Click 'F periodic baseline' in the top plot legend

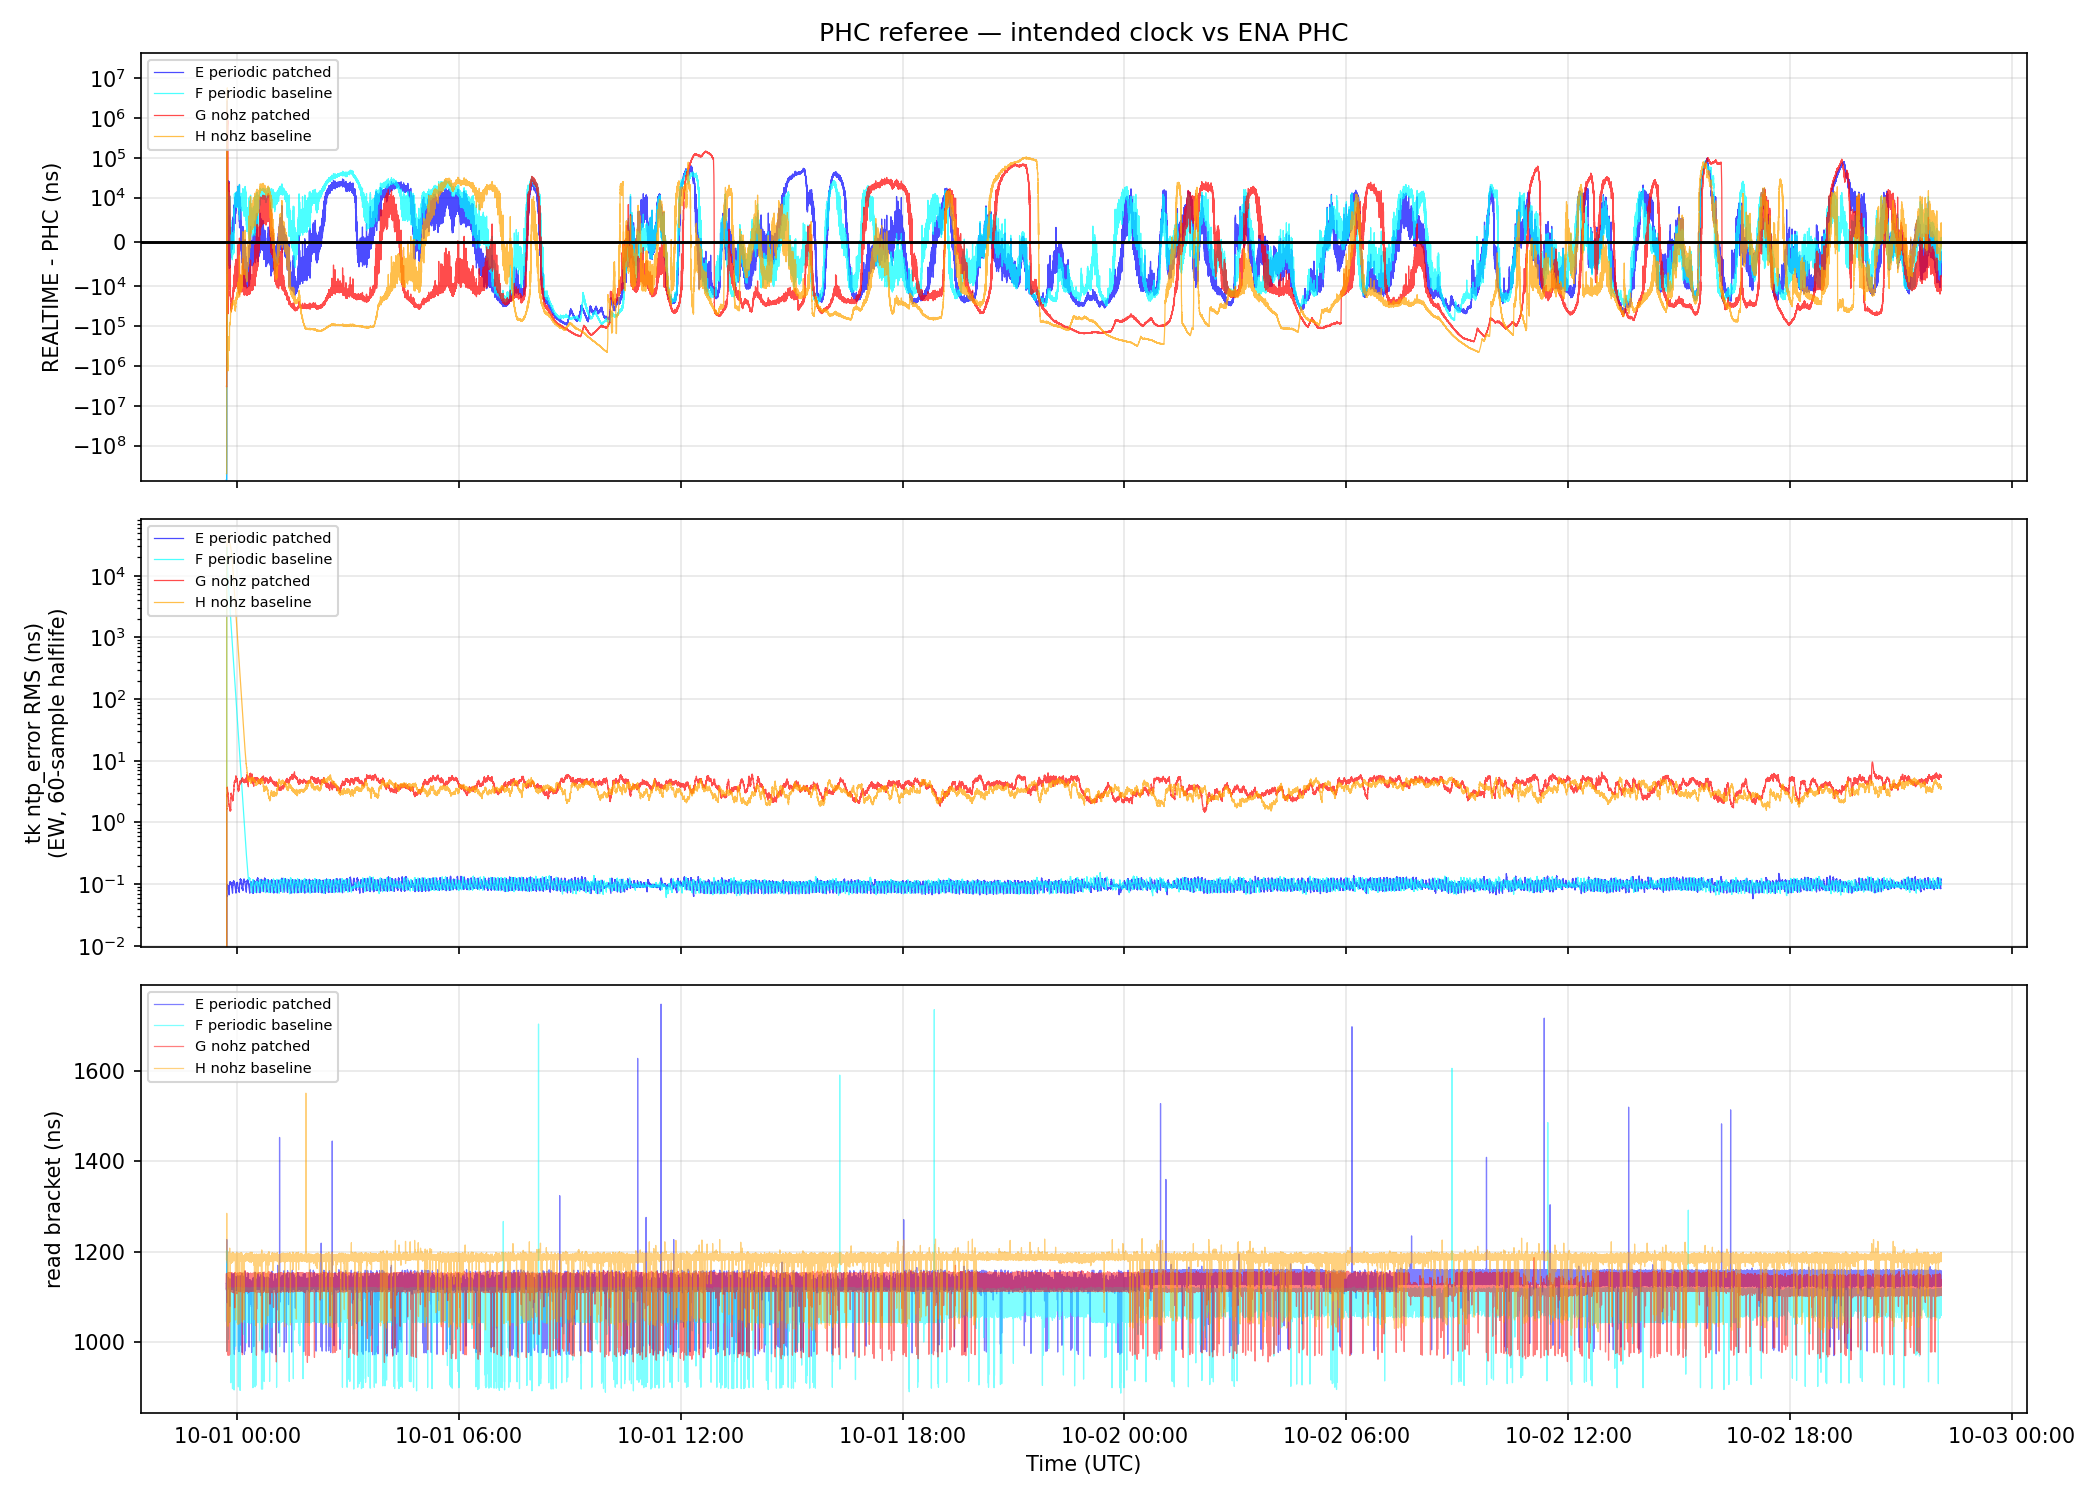click(x=263, y=93)
